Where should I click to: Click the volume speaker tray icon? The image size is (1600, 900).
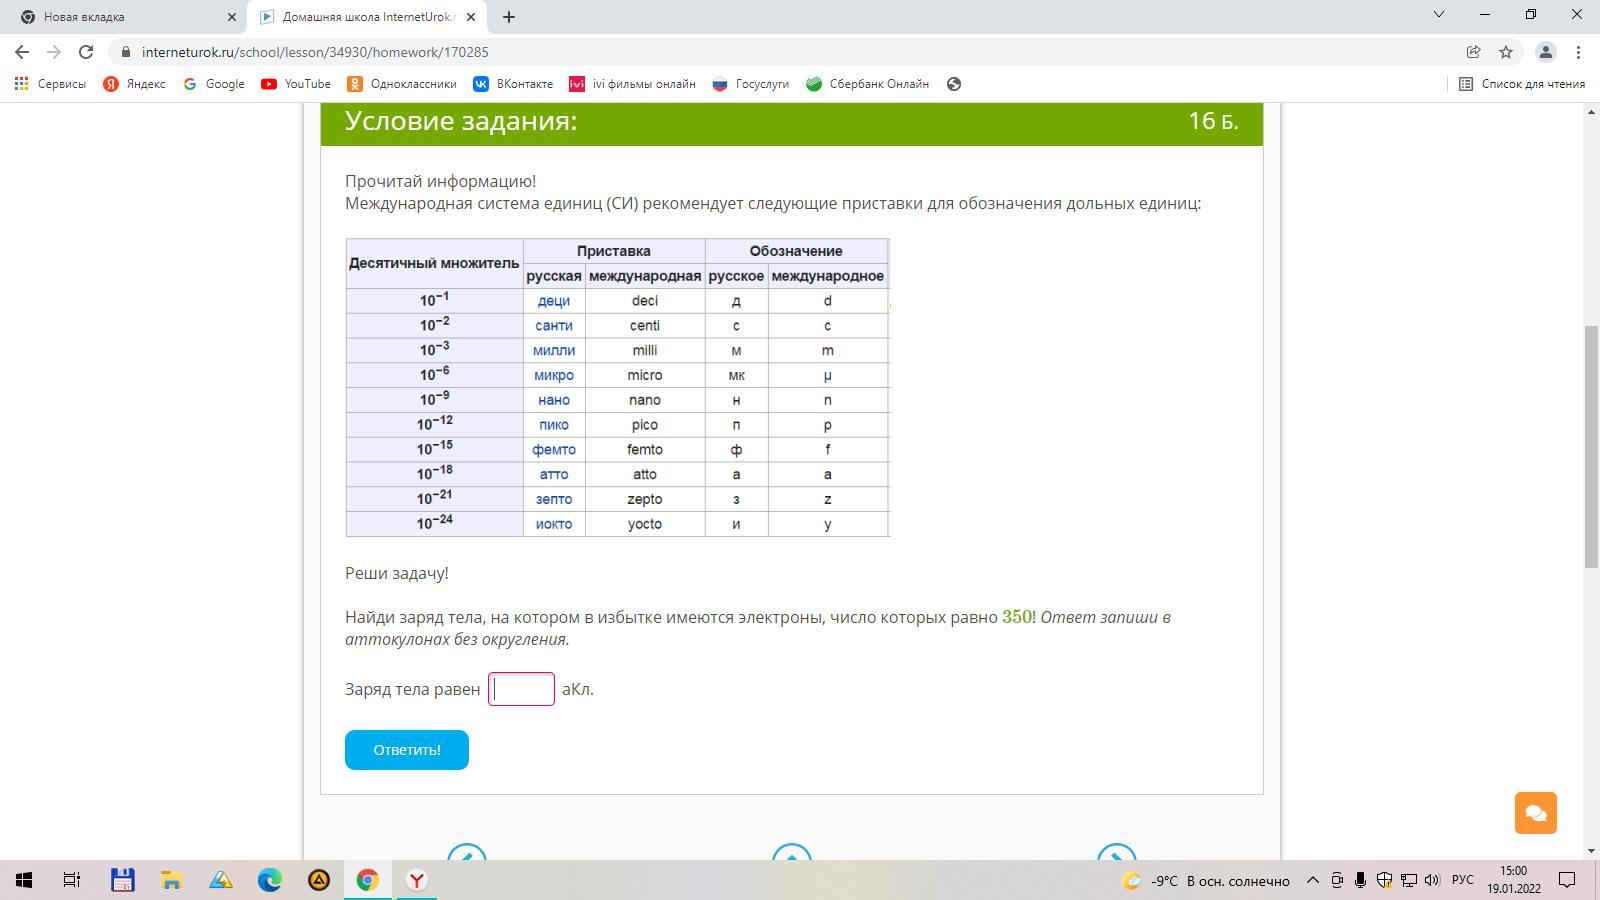(x=1432, y=880)
